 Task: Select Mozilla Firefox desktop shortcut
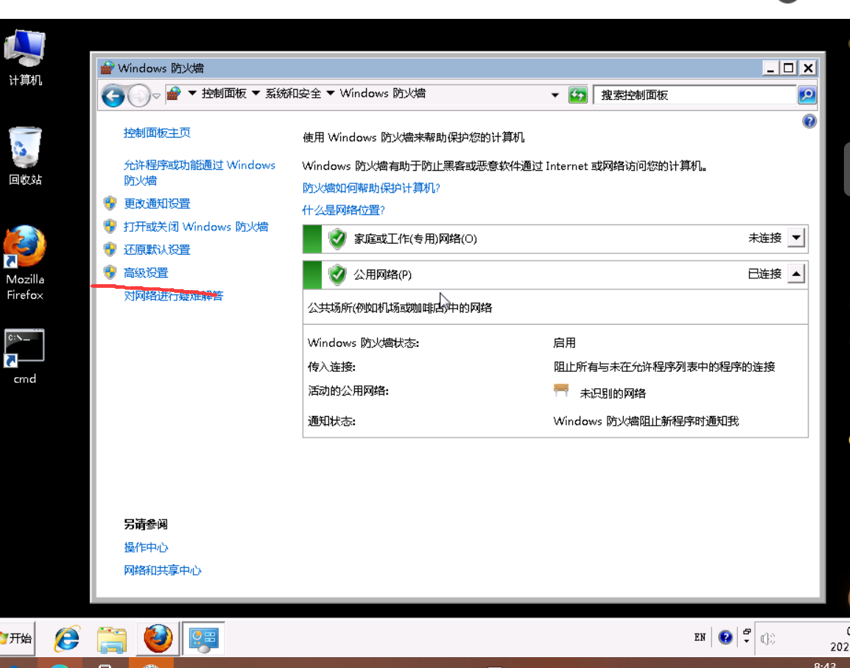pos(25,263)
